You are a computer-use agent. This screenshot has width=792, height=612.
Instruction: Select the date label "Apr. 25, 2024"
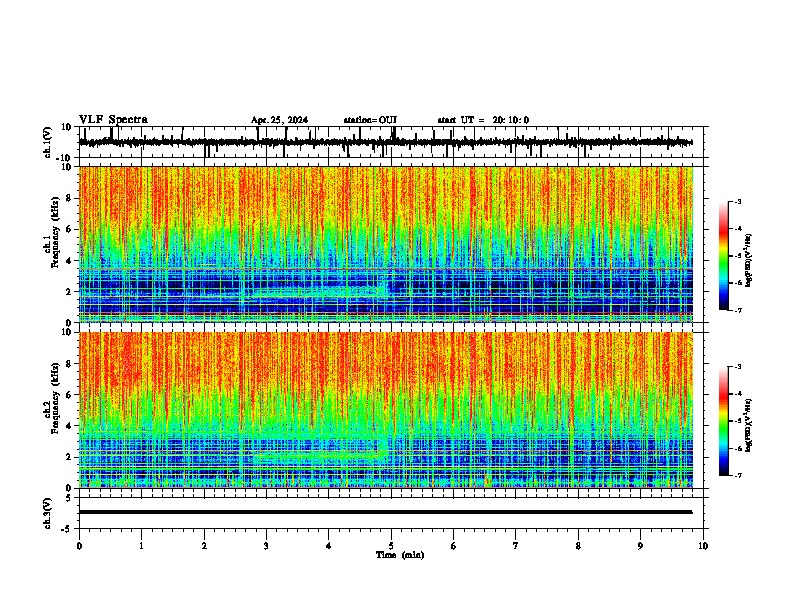pyautogui.click(x=279, y=120)
